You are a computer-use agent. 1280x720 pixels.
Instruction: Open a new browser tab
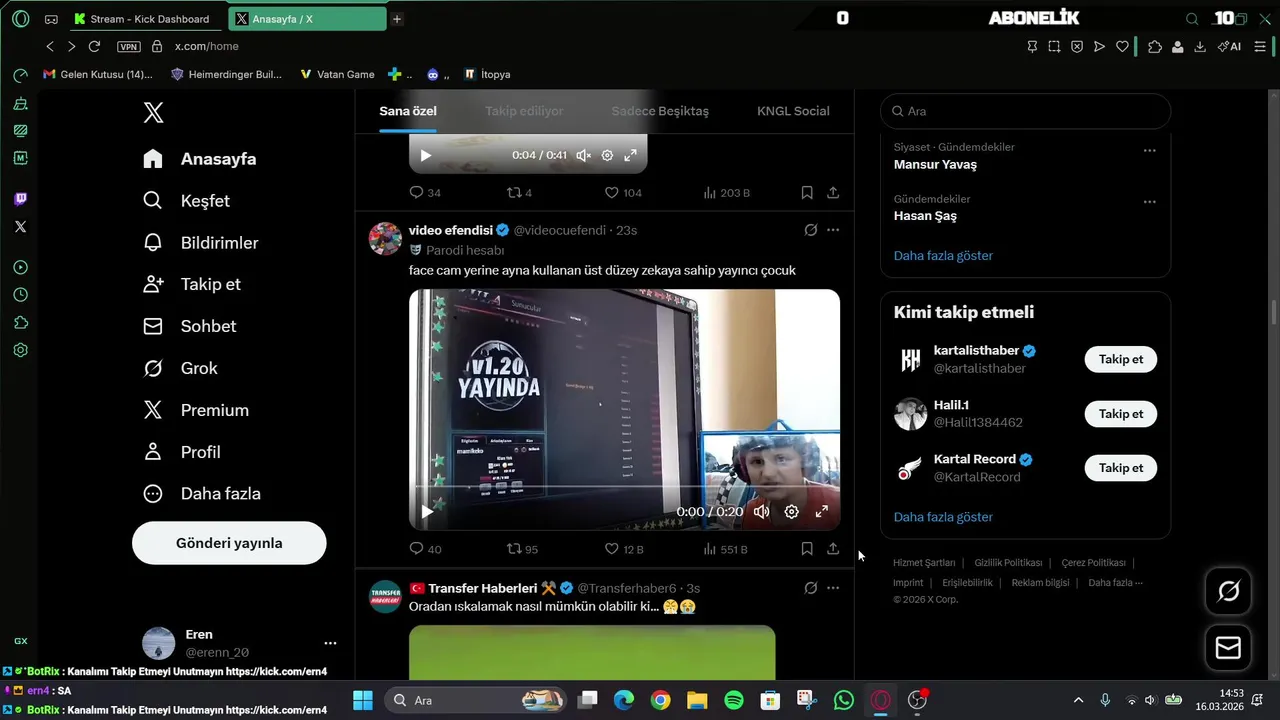[397, 19]
